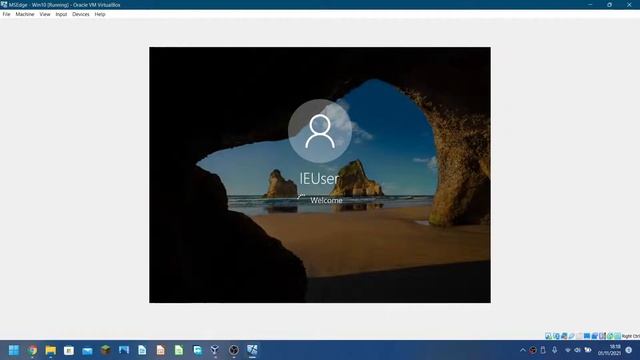This screenshot has height=360, width=640.
Task: Open the USB safely remove hardware tray icon
Action: click(x=543, y=350)
